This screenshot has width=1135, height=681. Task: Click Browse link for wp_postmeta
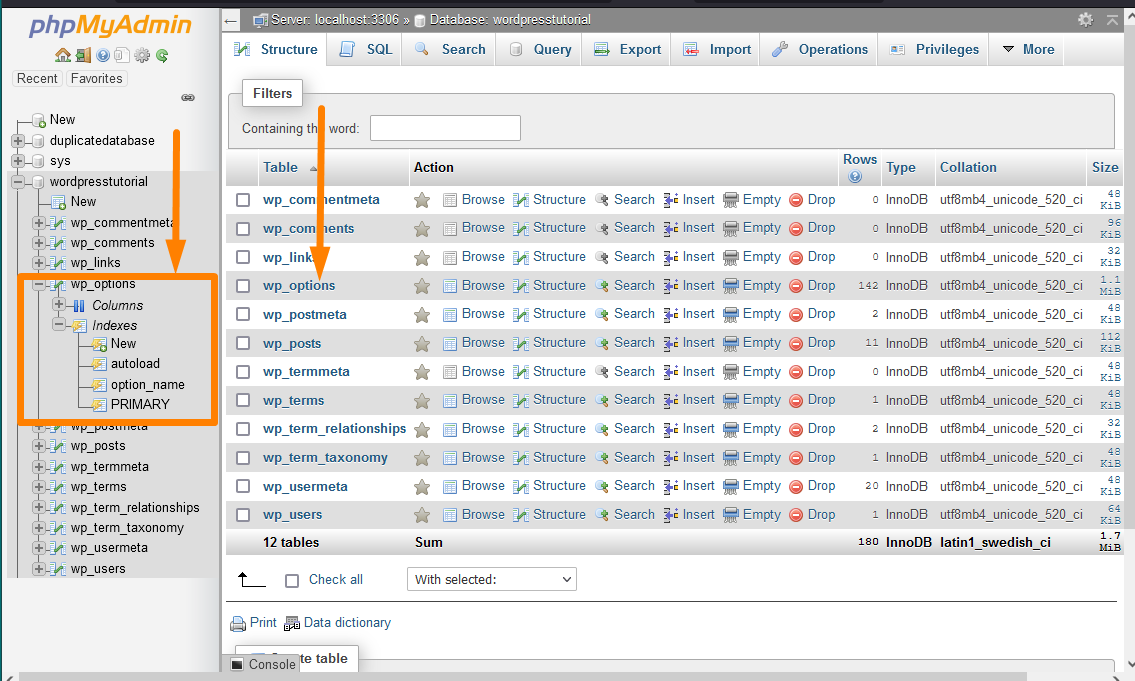coord(482,314)
